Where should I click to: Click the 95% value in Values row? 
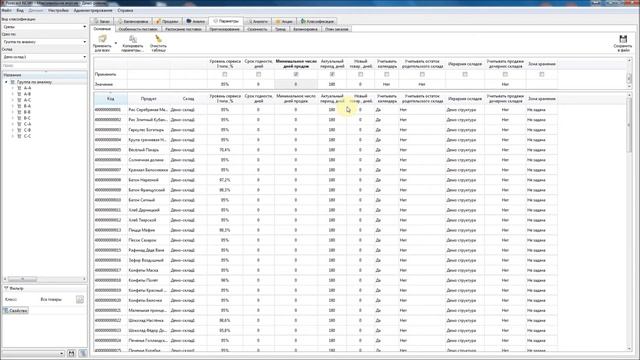(x=224, y=84)
